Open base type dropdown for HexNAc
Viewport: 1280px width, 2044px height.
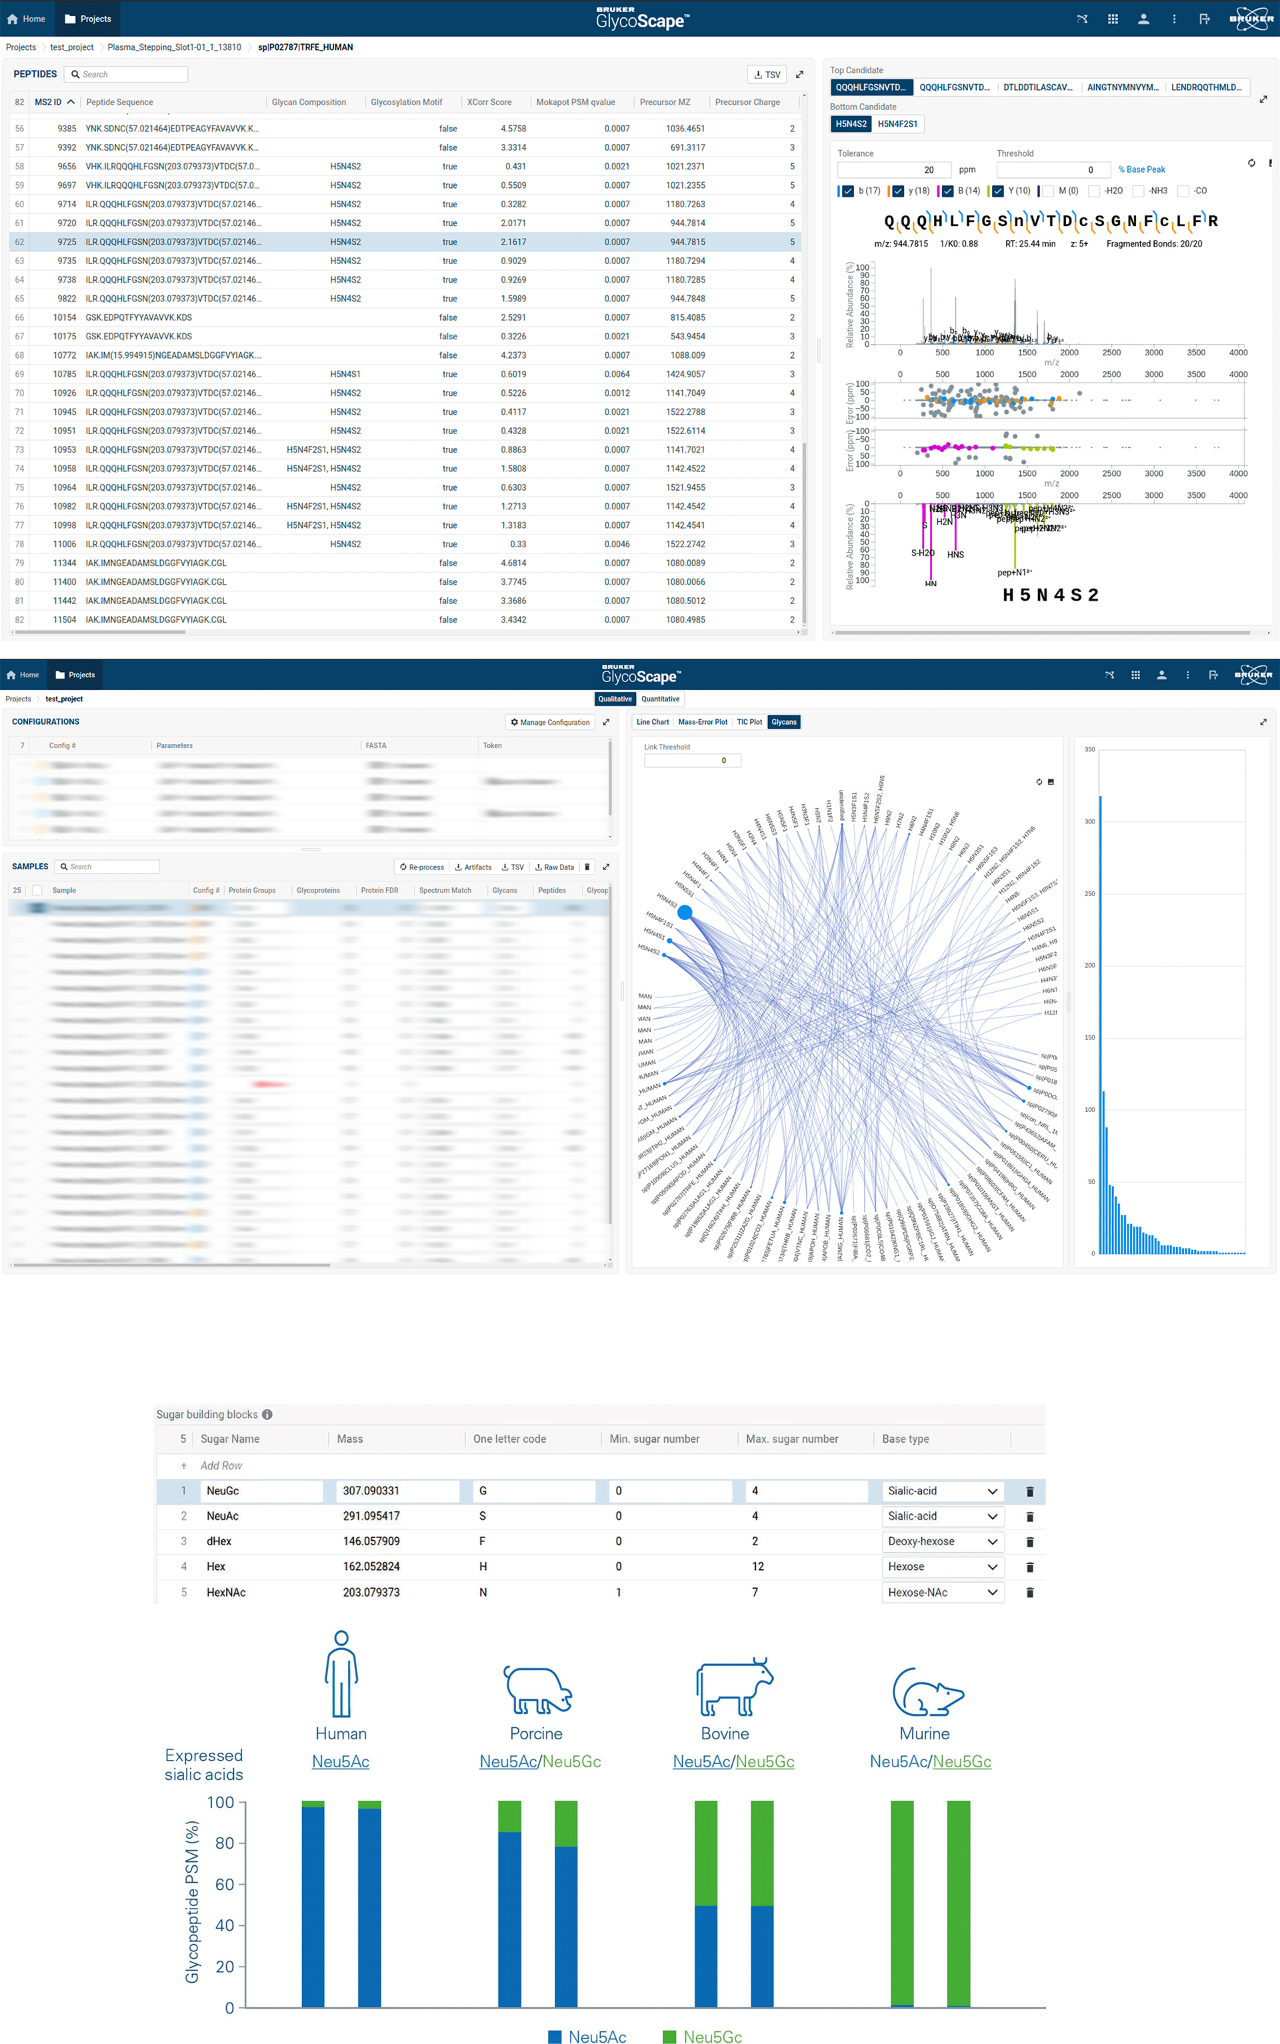tap(942, 1593)
